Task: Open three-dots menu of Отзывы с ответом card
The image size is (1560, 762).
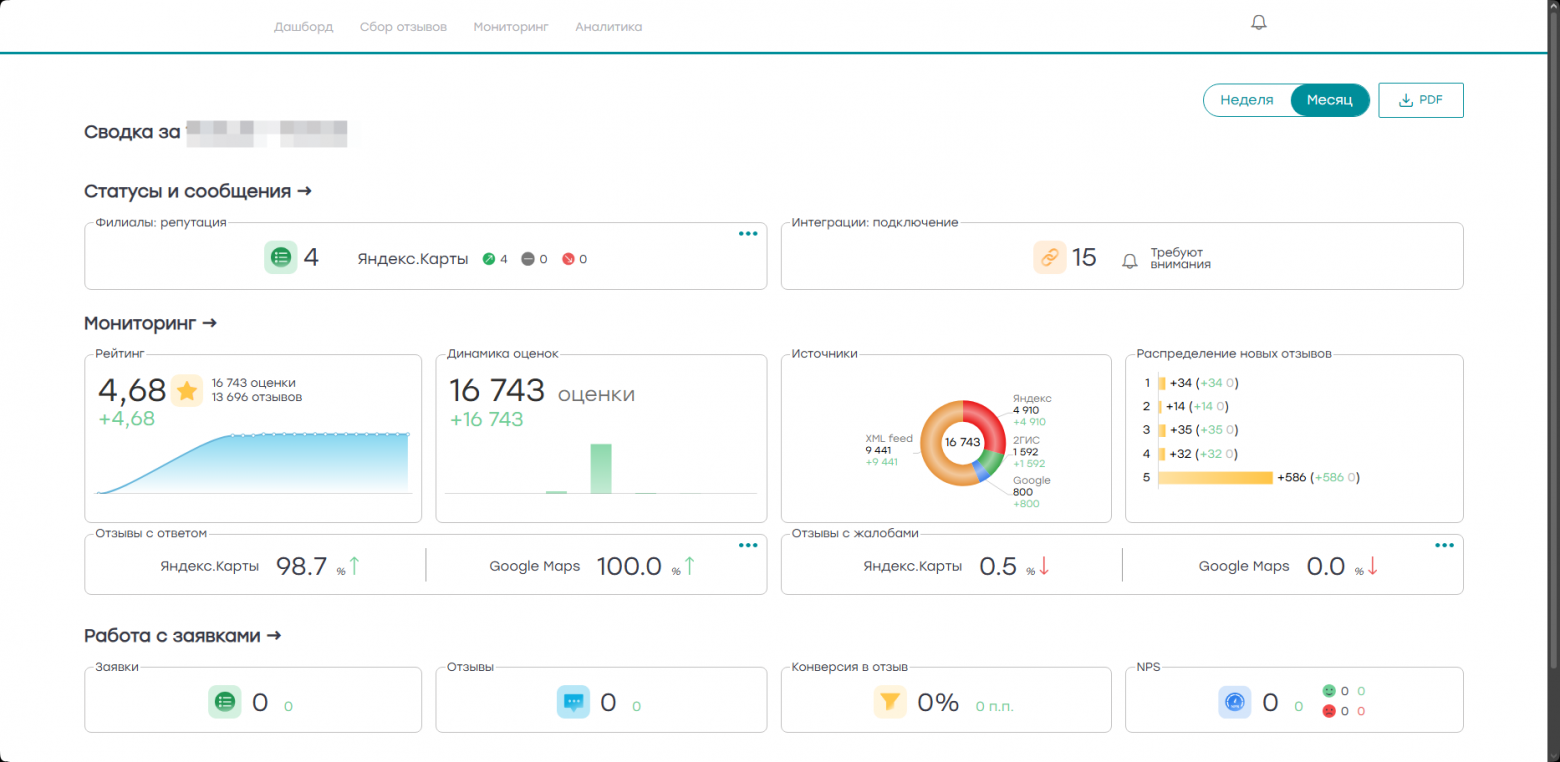Action: (x=748, y=545)
